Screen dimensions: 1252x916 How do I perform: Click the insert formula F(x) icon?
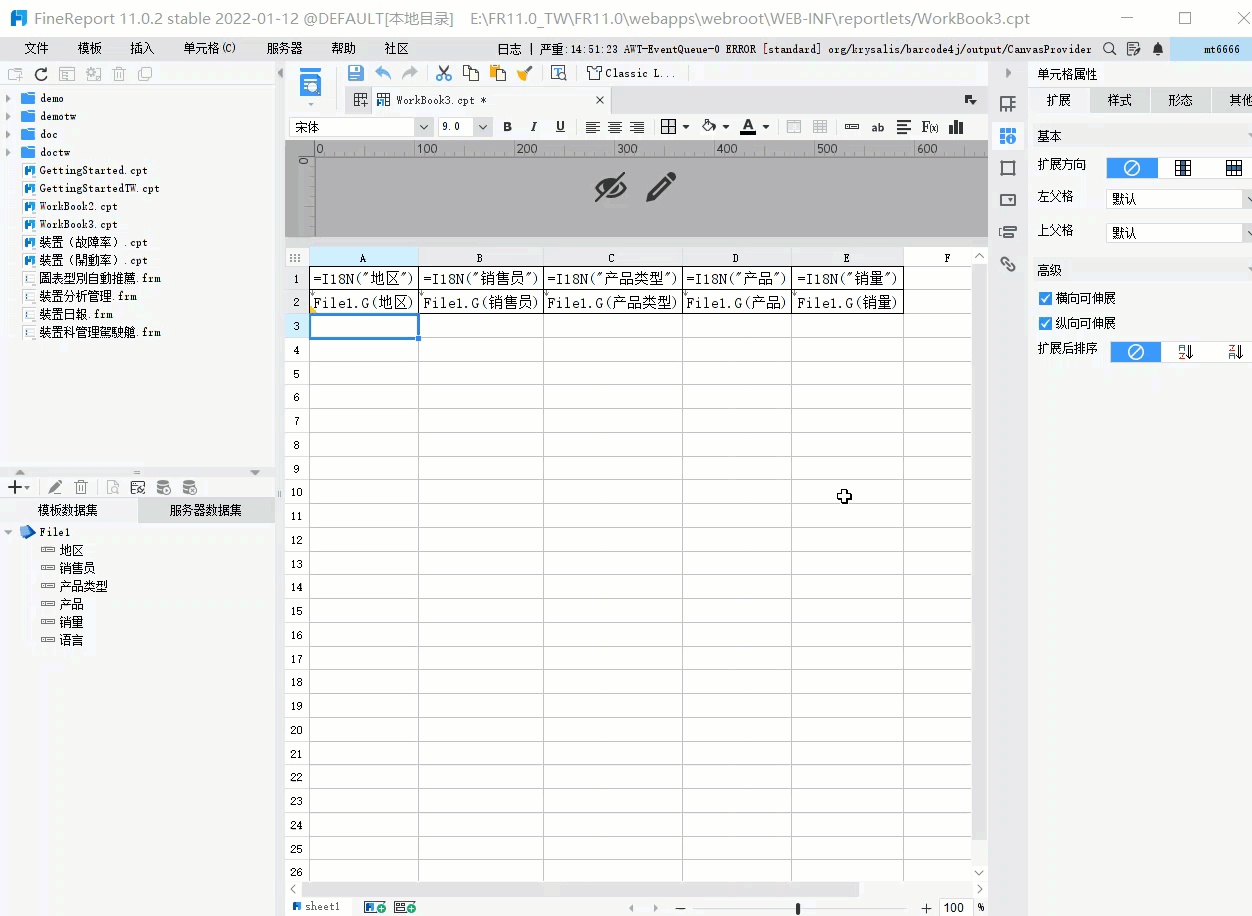point(930,127)
